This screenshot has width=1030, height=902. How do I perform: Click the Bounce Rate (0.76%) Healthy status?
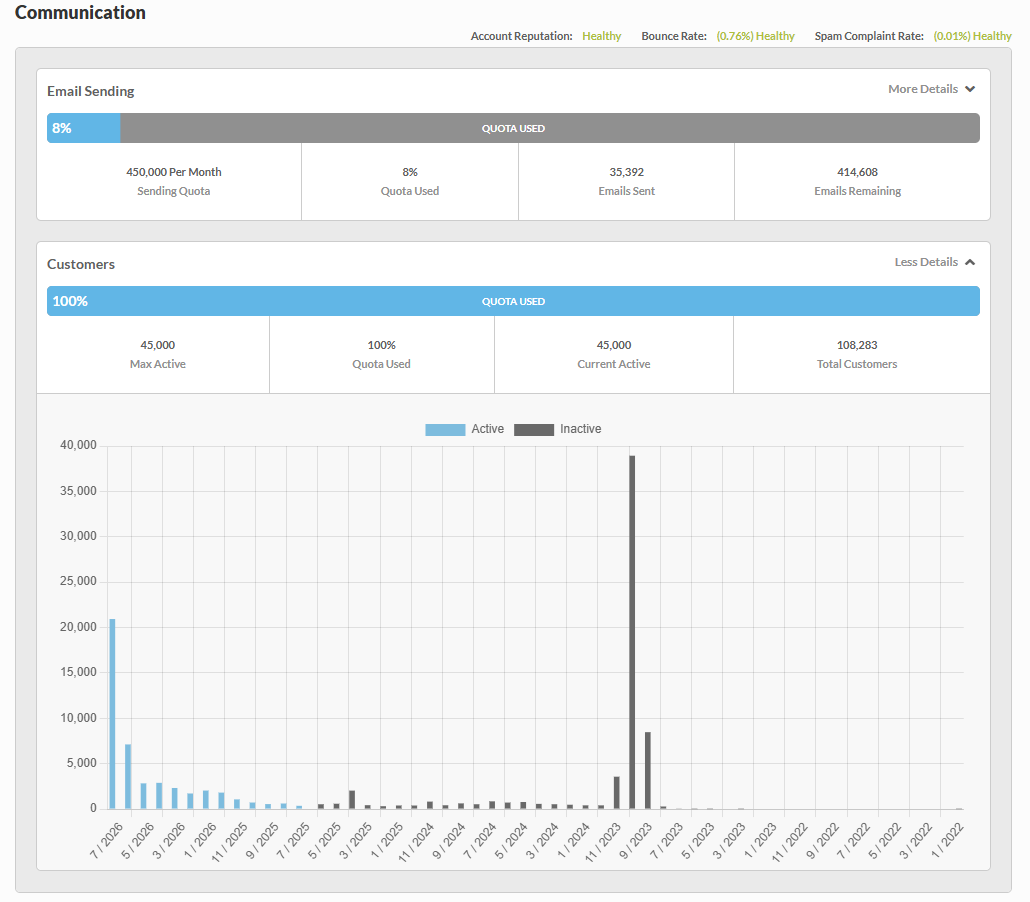click(x=755, y=36)
